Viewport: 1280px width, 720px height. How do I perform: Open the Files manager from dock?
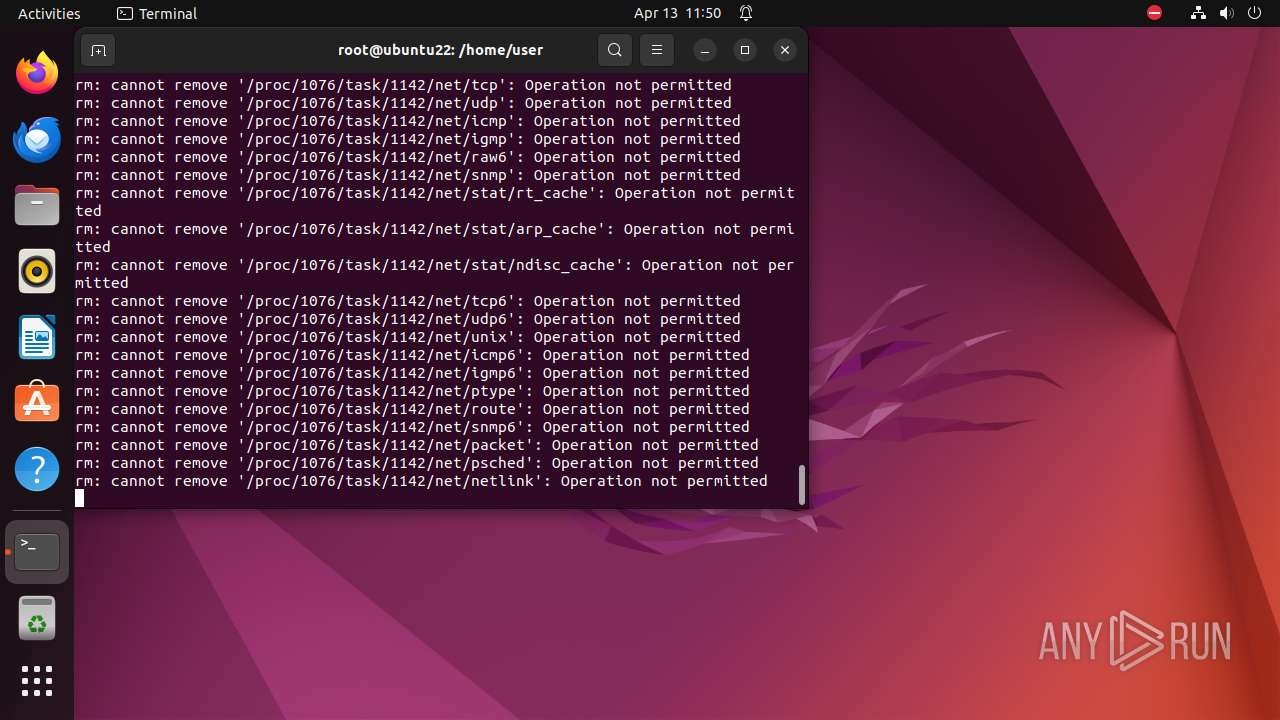click(x=37, y=205)
